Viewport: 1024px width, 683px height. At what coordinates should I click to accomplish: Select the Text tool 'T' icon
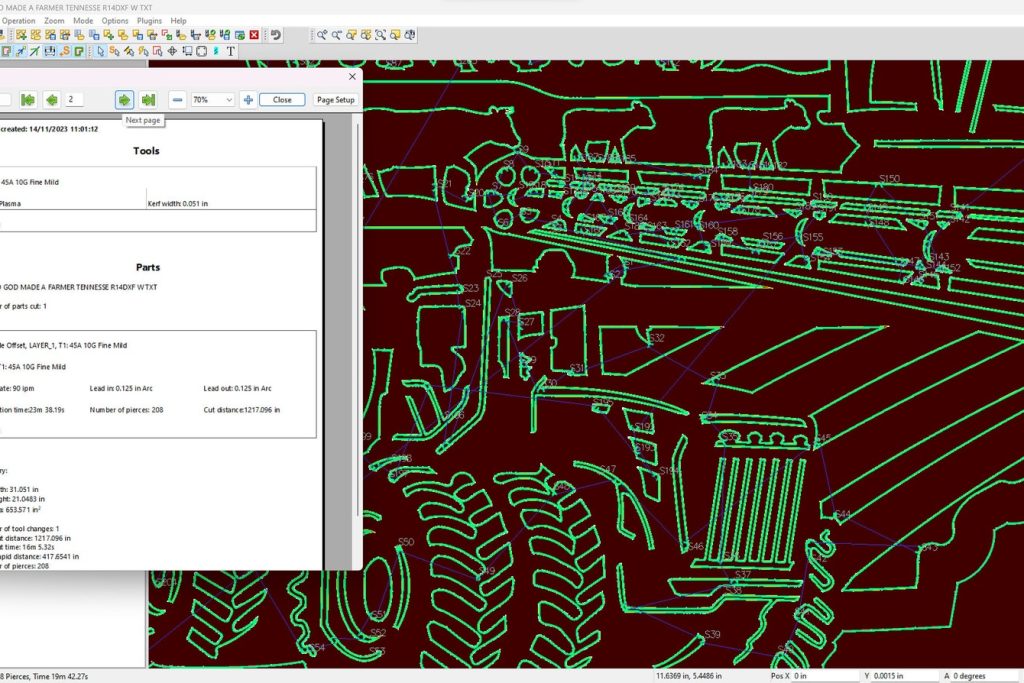click(230, 51)
